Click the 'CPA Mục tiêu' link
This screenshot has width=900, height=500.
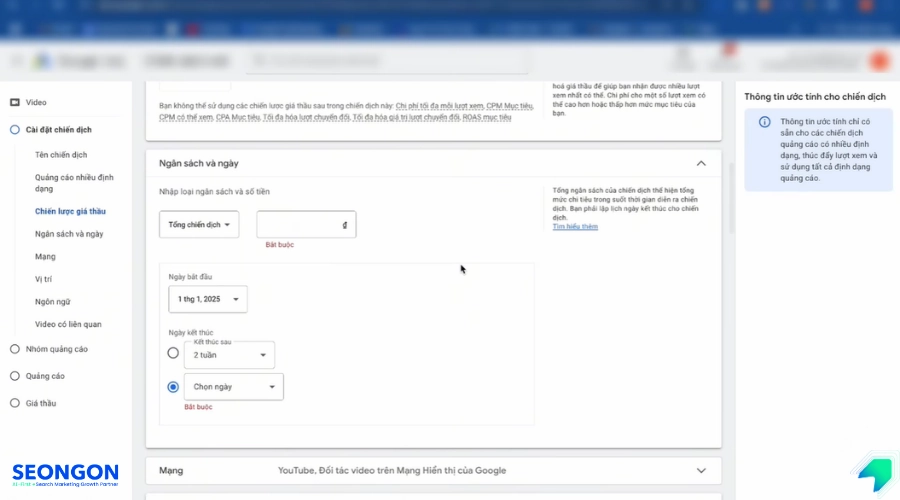(x=238, y=117)
